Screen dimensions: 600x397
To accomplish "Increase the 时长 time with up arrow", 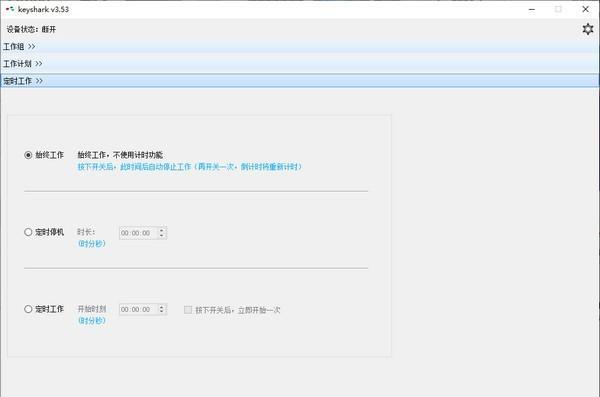I will point(162,230).
